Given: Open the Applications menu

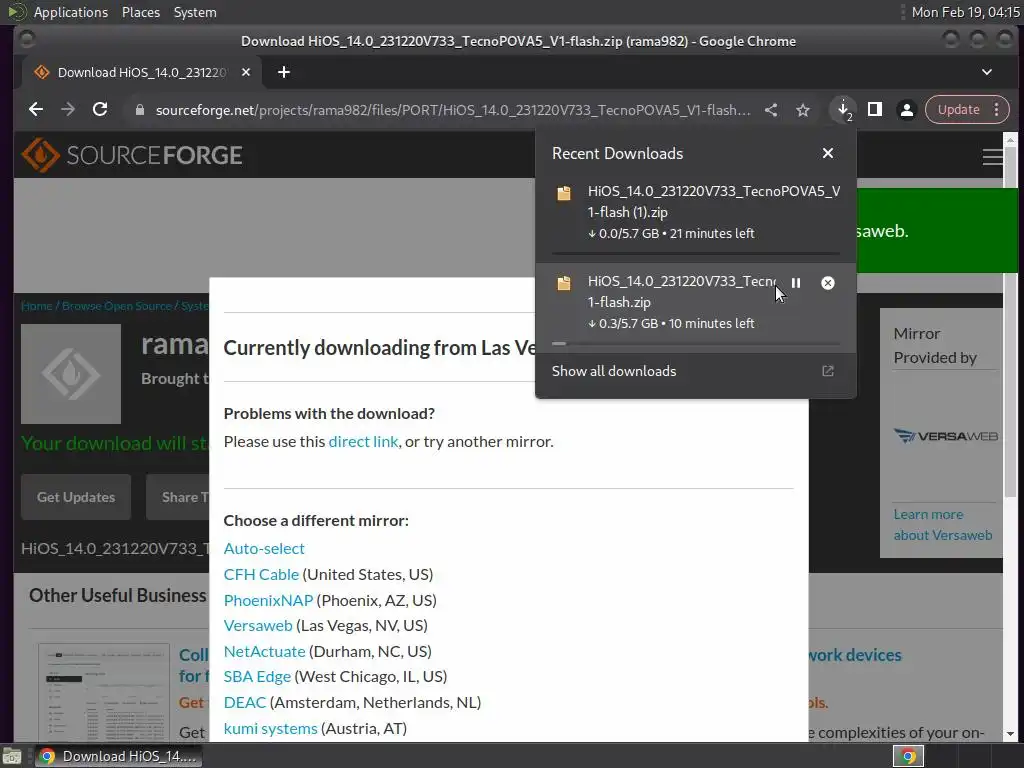Looking at the screenshot, I should pos(71,12).
